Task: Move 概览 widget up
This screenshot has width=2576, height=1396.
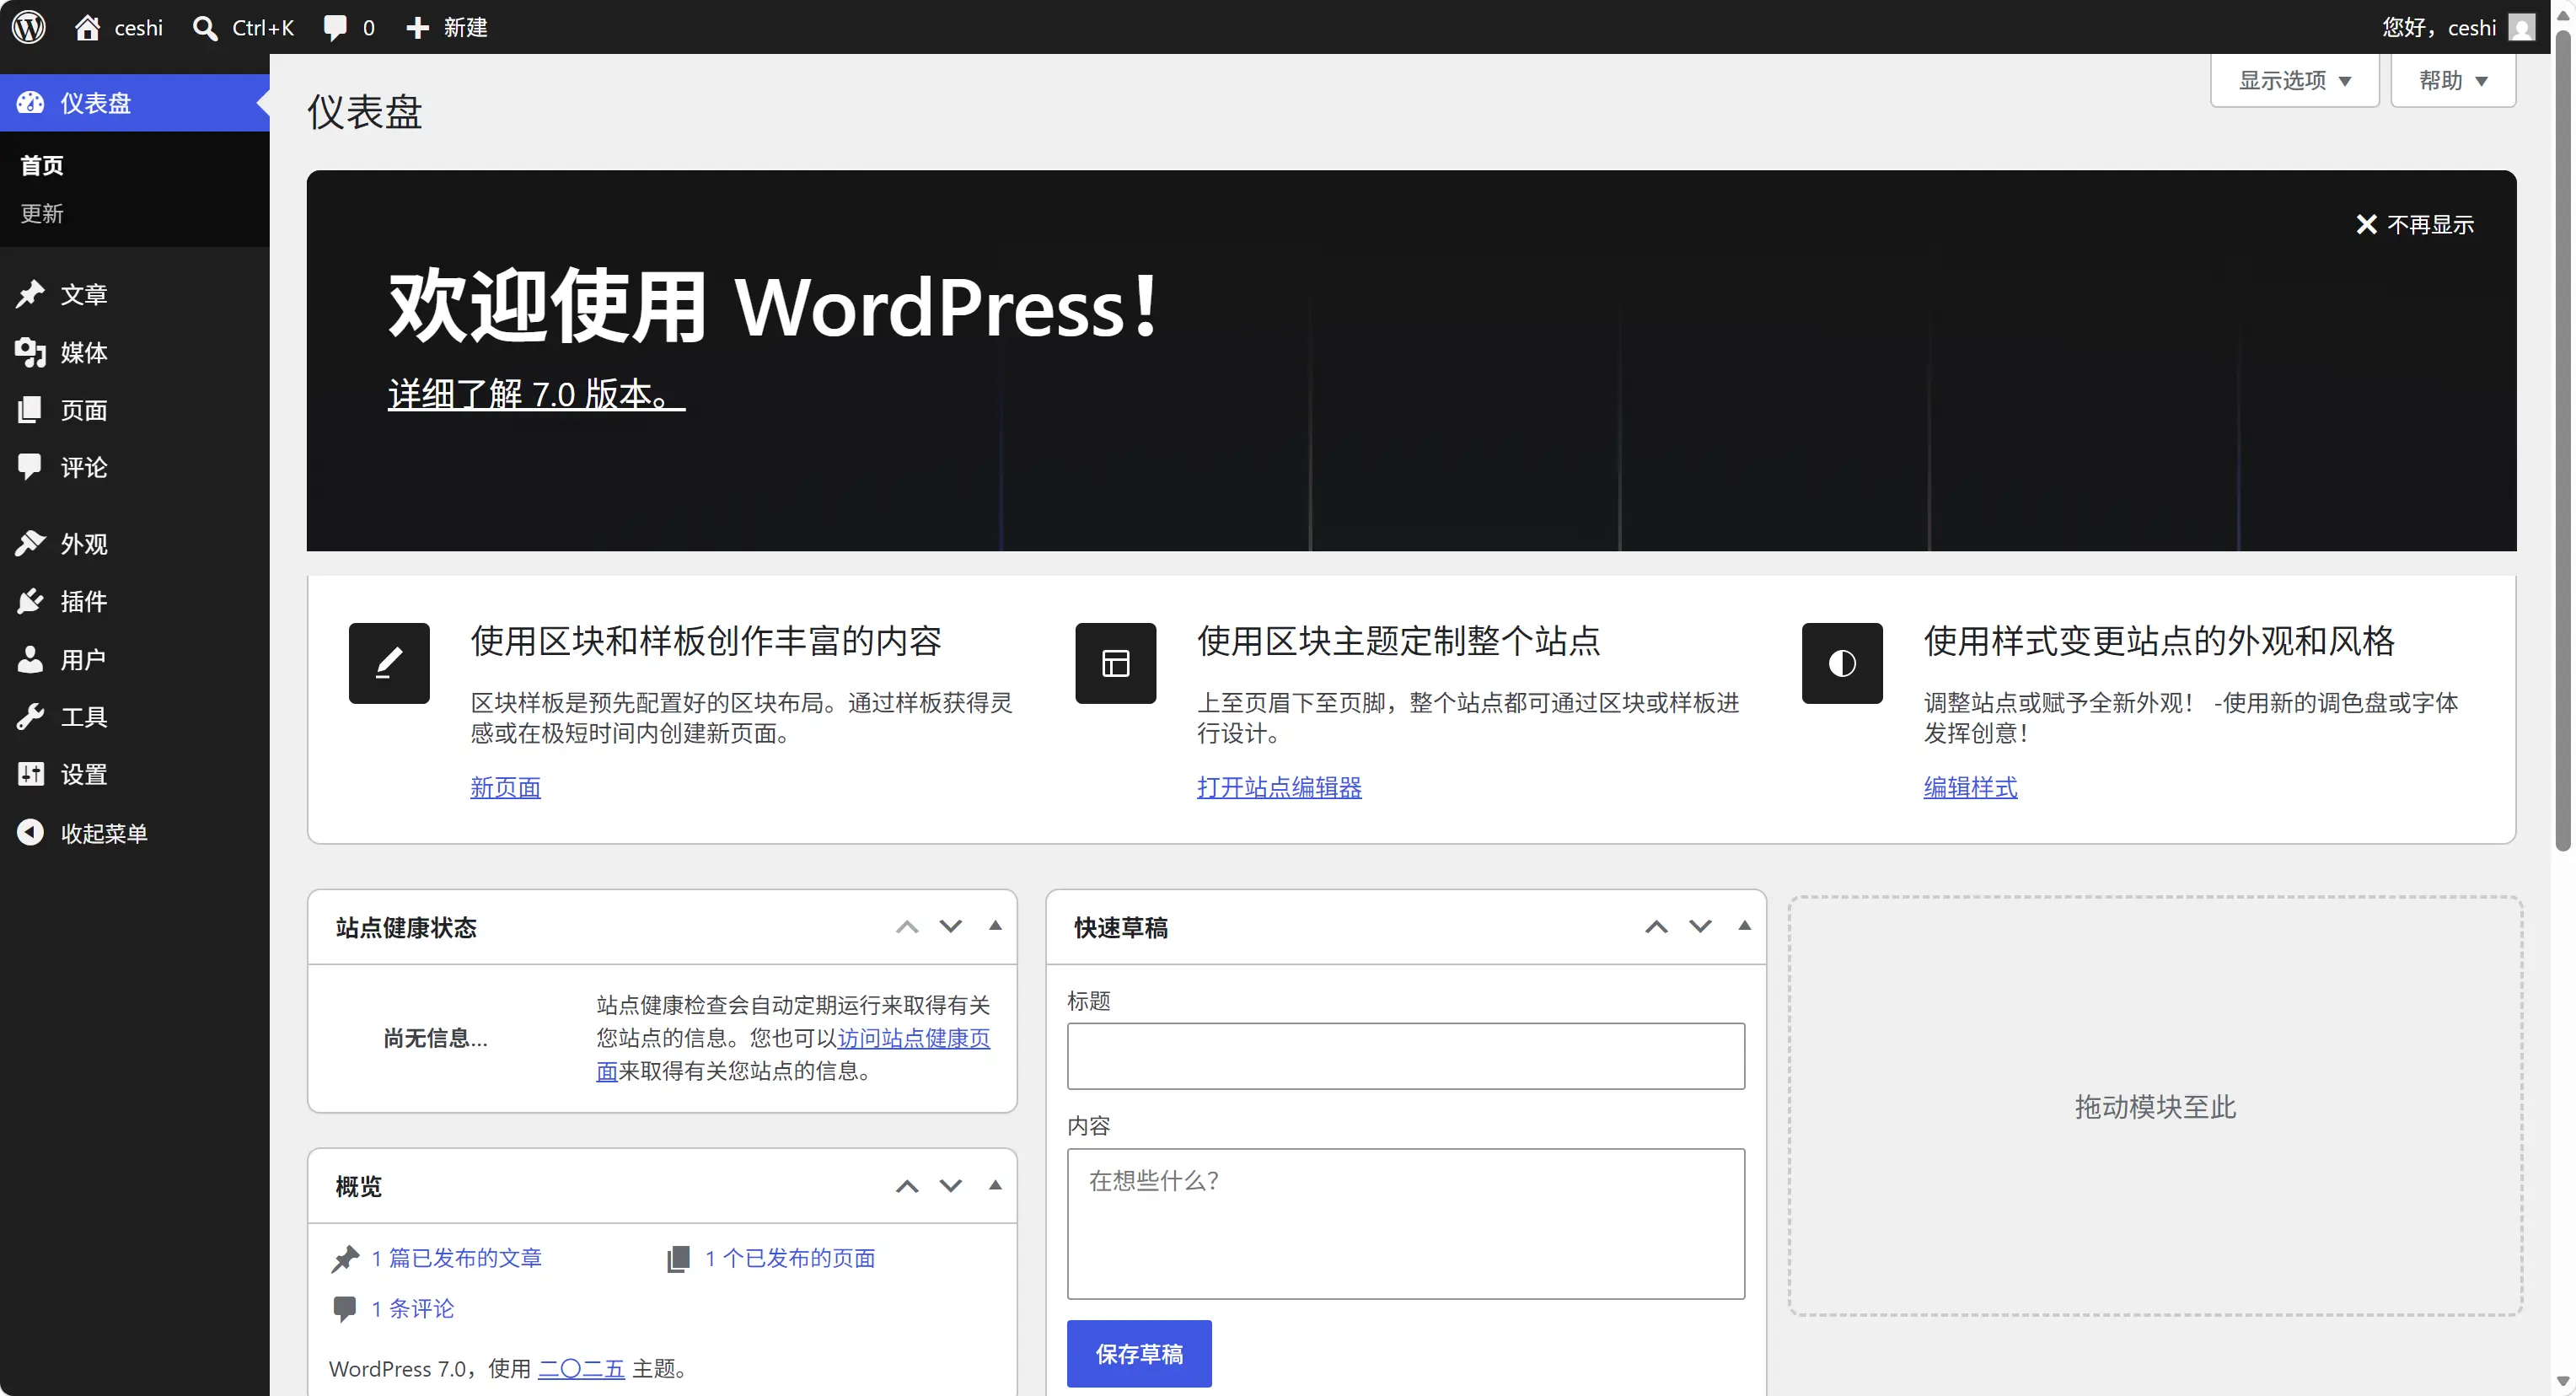Action: [907, 1186]
